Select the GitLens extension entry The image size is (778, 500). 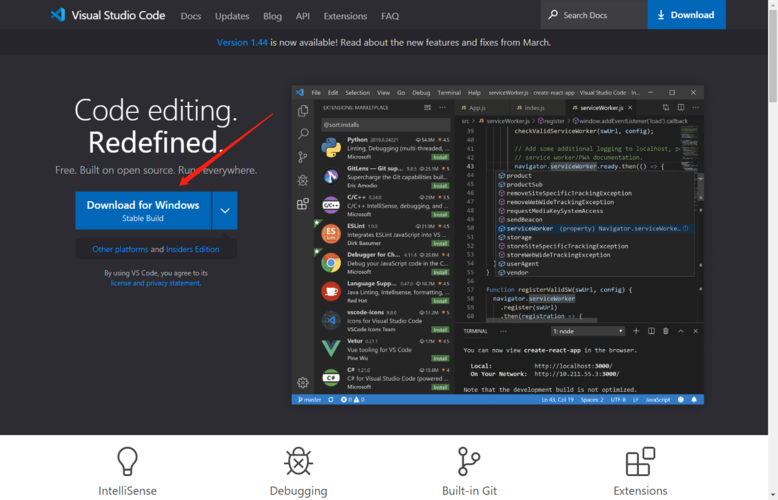point(385,177)
